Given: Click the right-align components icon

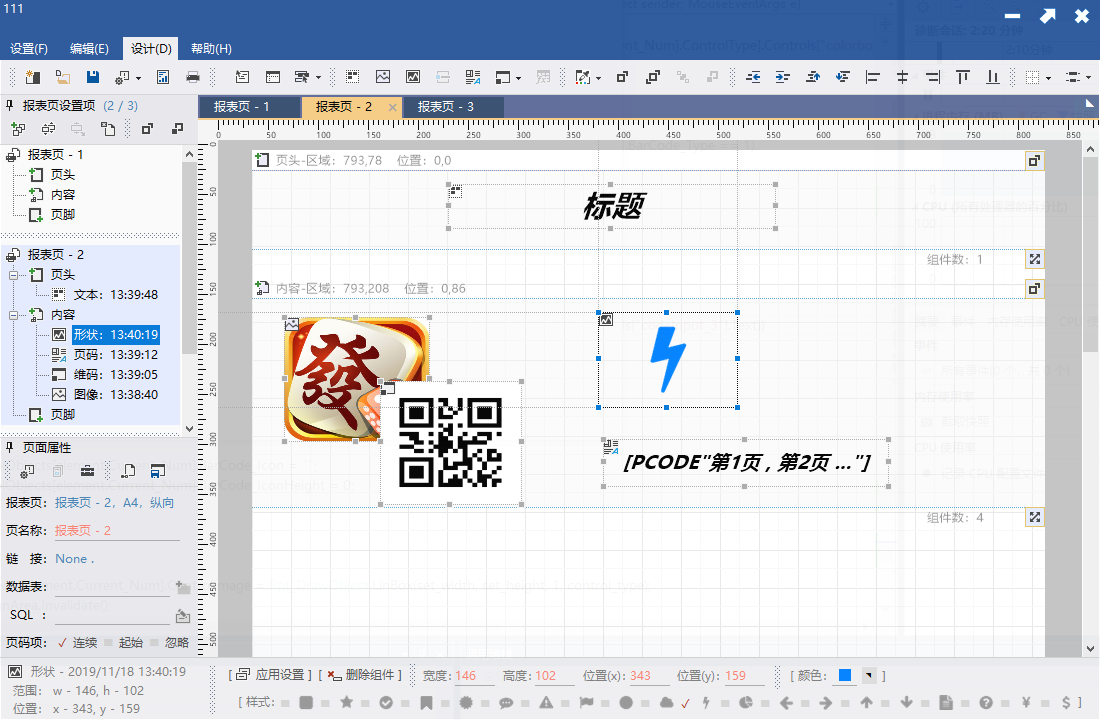Looking at the screenshot, I should point(932,77).
